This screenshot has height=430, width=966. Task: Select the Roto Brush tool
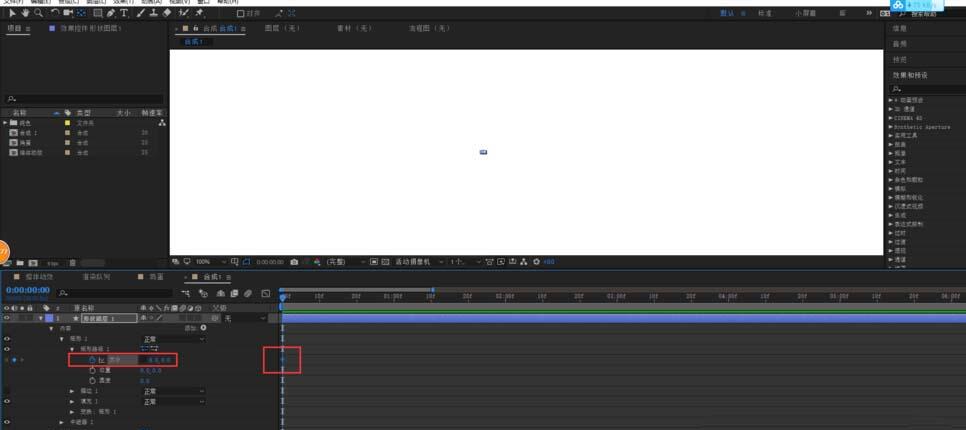184,13
